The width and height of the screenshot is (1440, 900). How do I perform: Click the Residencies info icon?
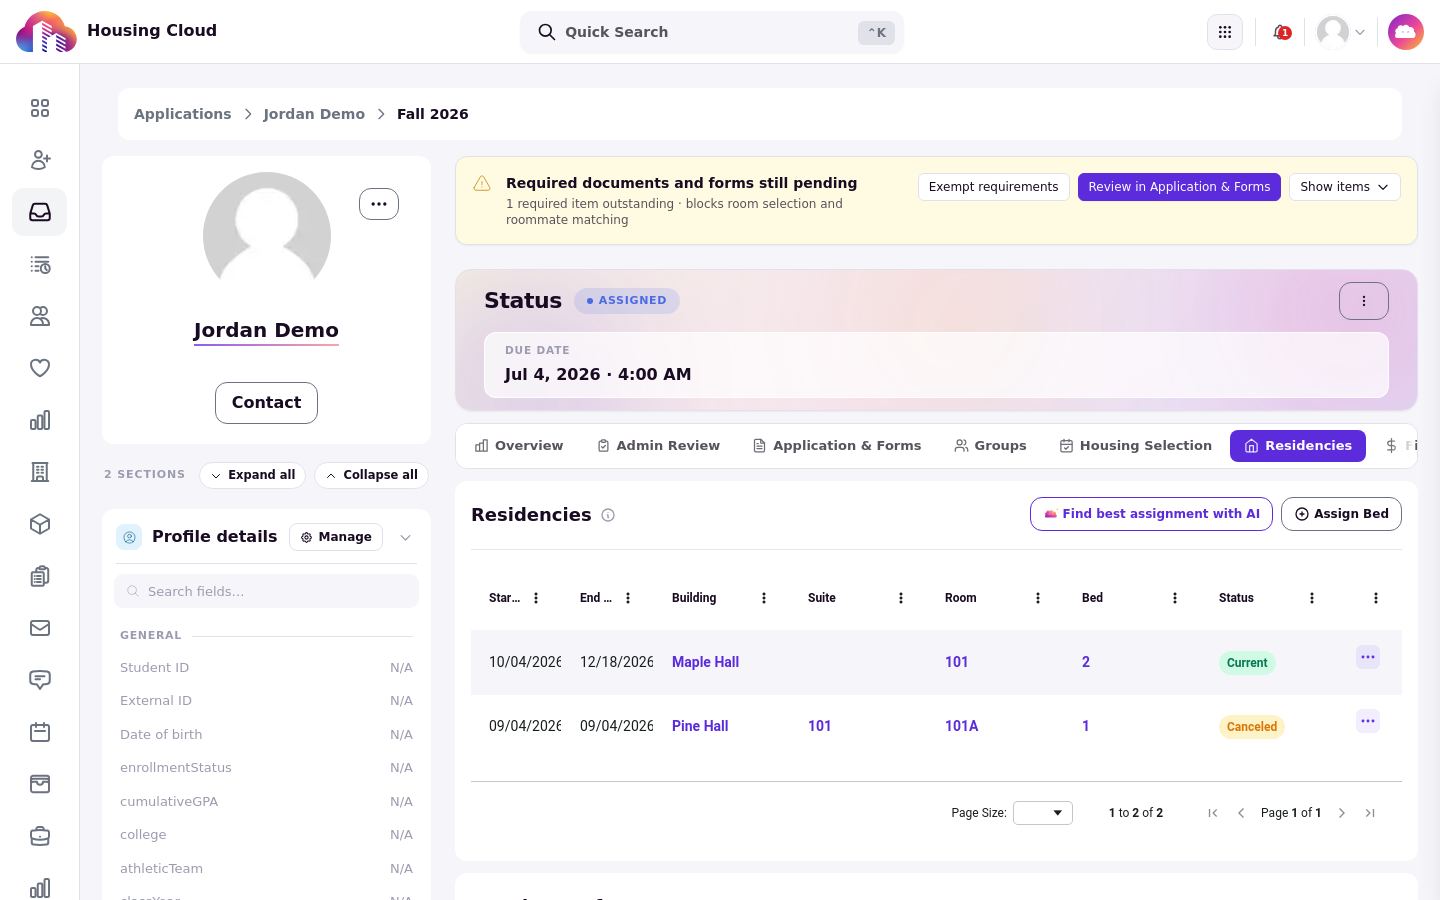(608, 515)
